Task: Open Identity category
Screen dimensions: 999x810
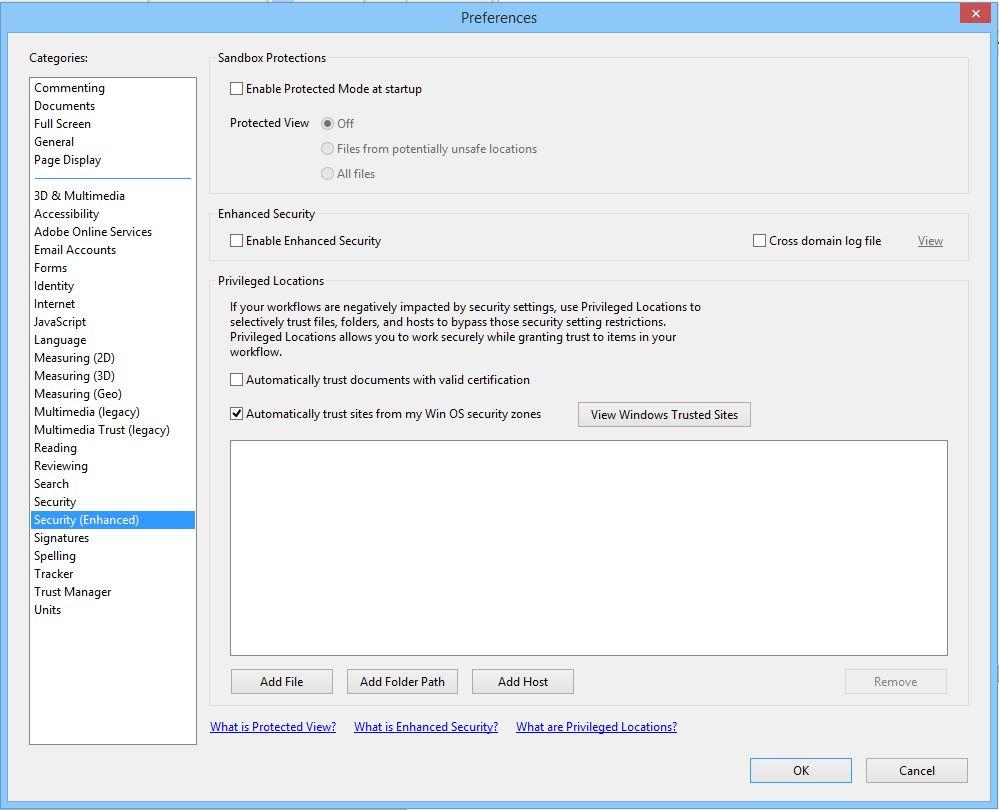Action: coord(113,286)
